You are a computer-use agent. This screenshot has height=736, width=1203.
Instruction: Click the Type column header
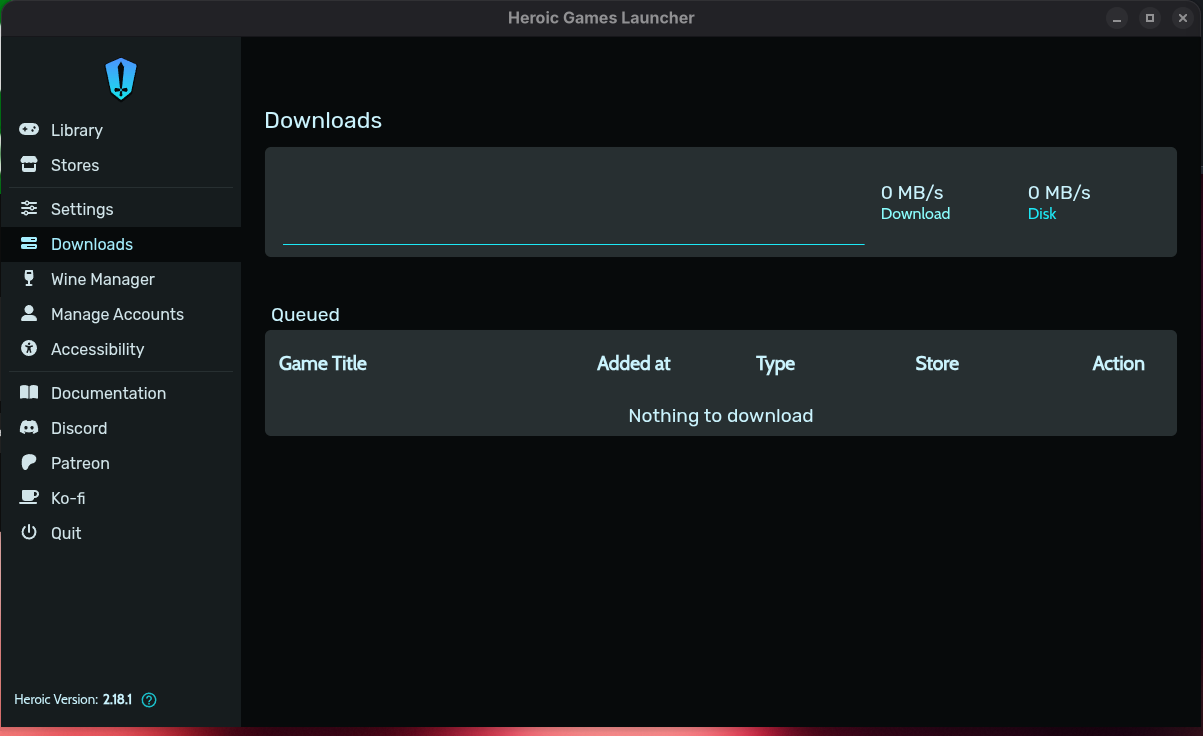775,364
